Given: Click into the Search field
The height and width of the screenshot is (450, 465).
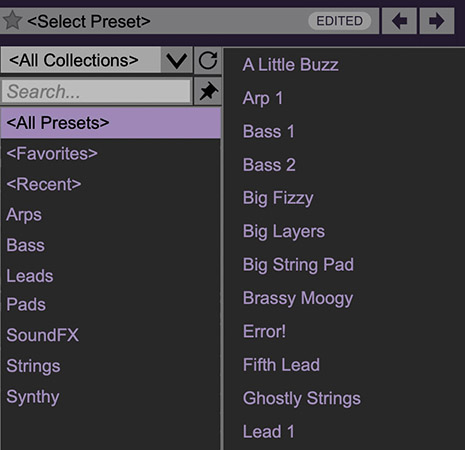Looking at the screenshot, I should (96, 91).
